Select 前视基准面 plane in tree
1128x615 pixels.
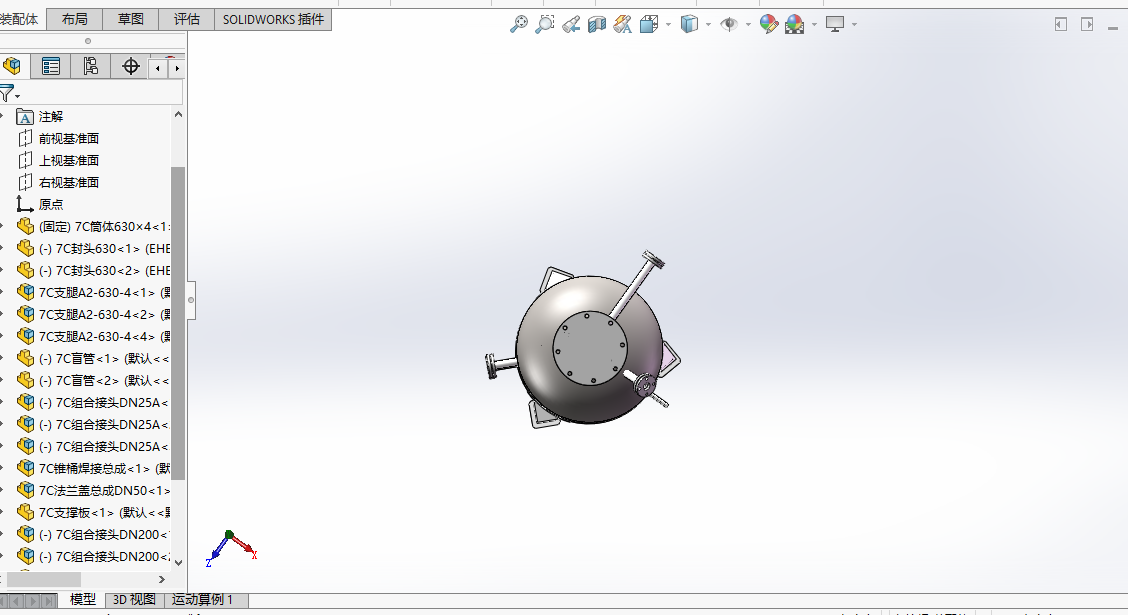pyautogui.click(x=68, y=138)
